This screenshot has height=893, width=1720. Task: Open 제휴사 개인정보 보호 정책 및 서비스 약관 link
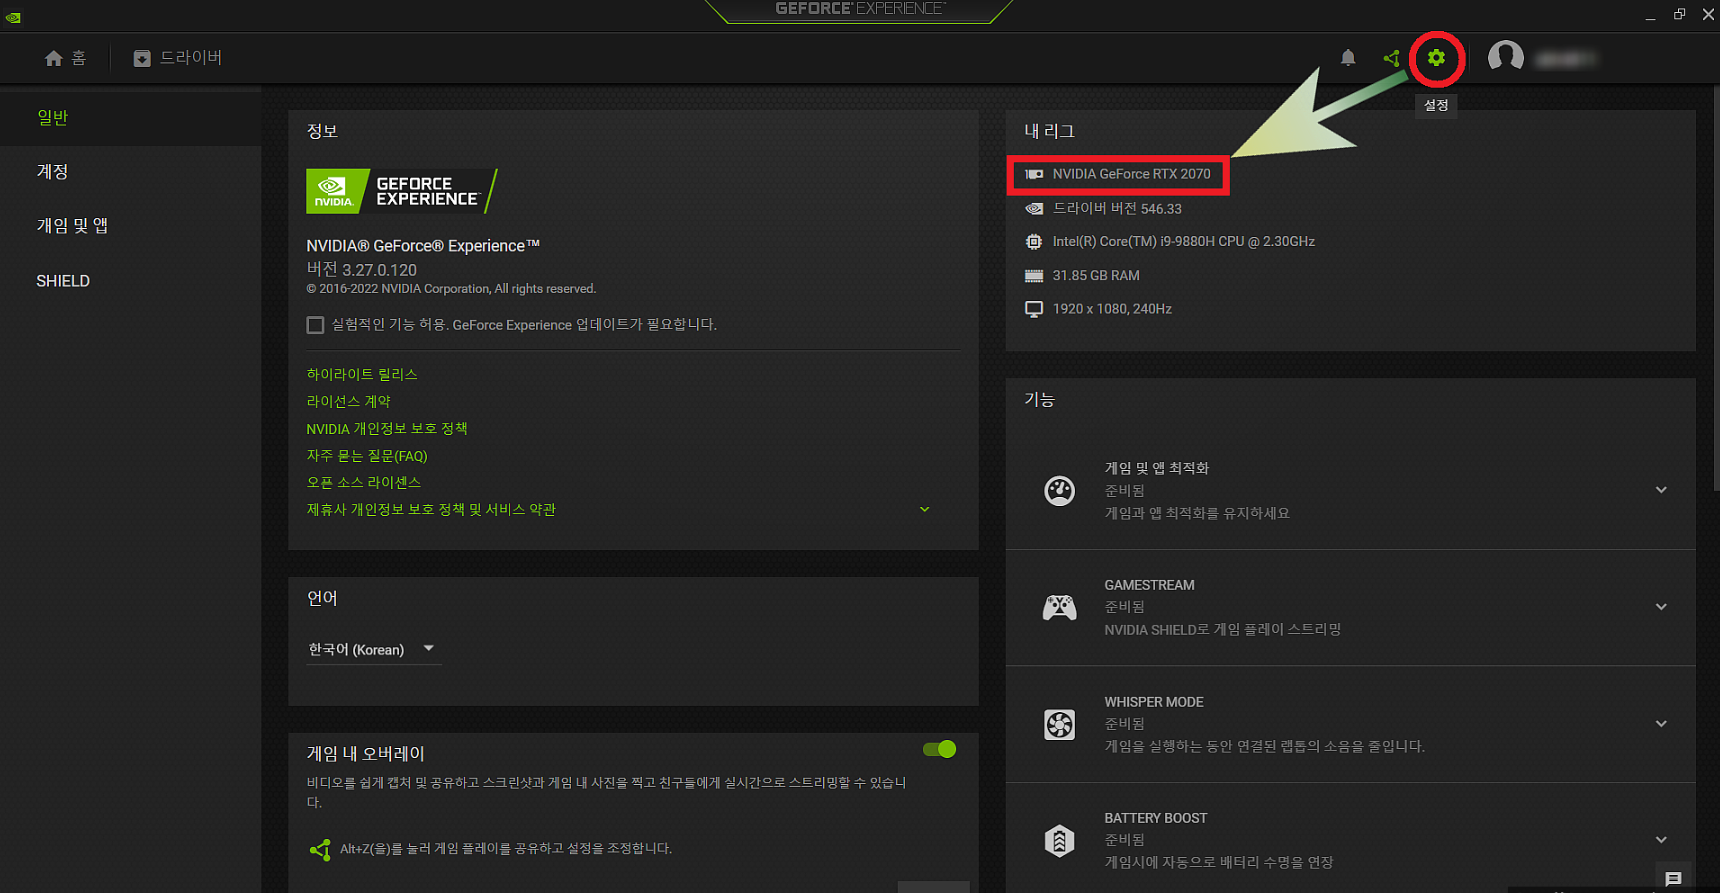coord(431,510)
